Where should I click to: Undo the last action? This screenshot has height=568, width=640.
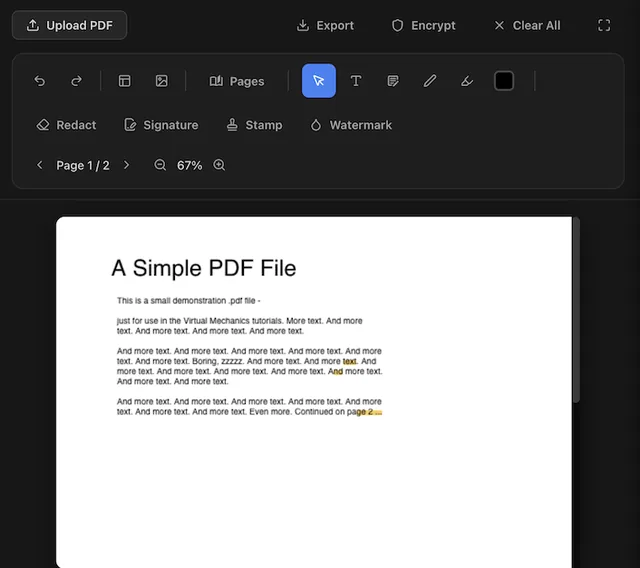pyautogui.click(x=40, y=81)
